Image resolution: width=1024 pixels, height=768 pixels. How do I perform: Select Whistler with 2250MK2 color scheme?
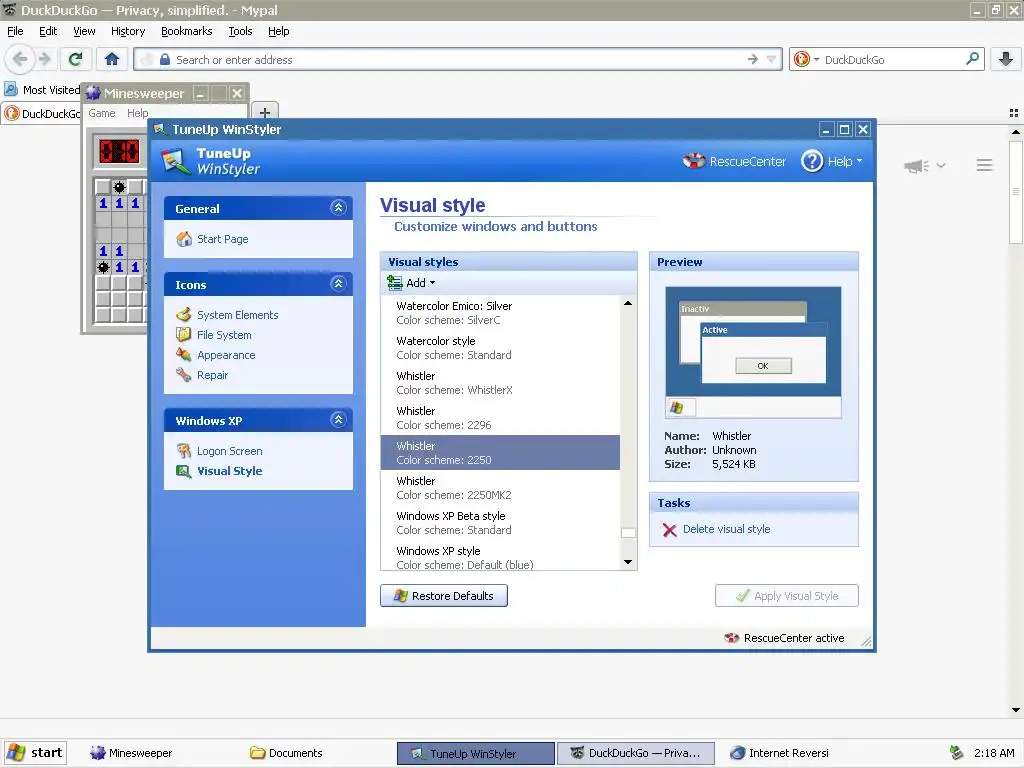(x=500, y=488)
